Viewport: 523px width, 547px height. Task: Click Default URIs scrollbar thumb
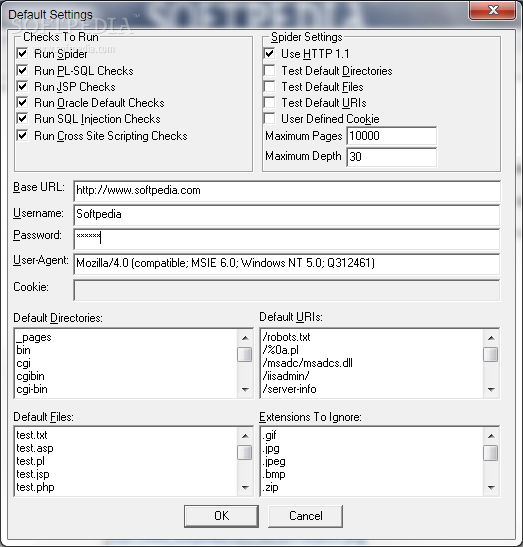tap(491, 354)
